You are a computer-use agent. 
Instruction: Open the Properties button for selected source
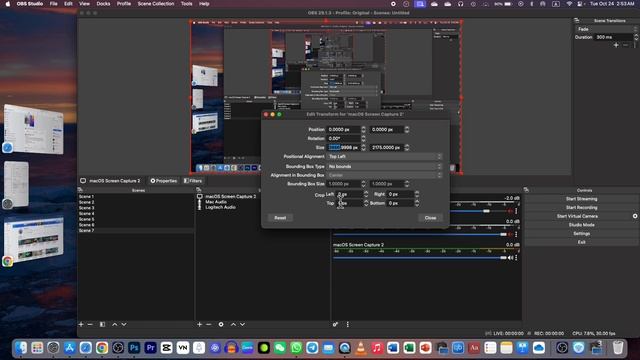point(164,180)
